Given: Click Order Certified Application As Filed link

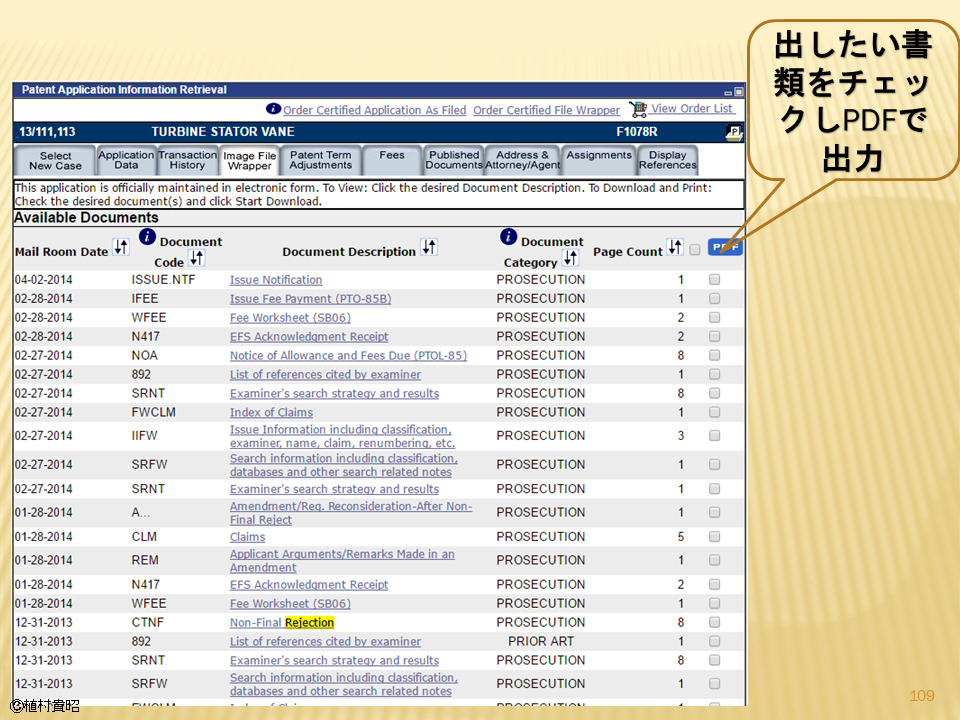Looking at the screenshot, I should [374, 110].
